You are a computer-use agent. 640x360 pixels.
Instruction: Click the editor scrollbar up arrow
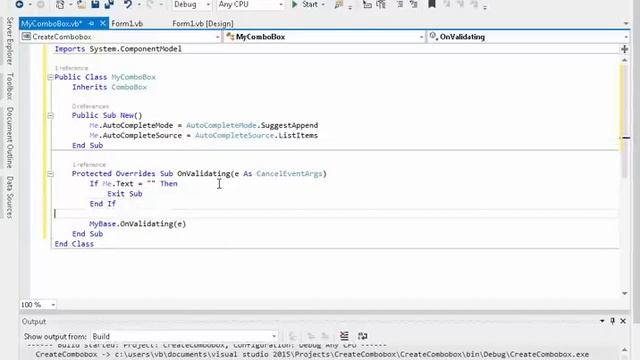tap(624, 60)
